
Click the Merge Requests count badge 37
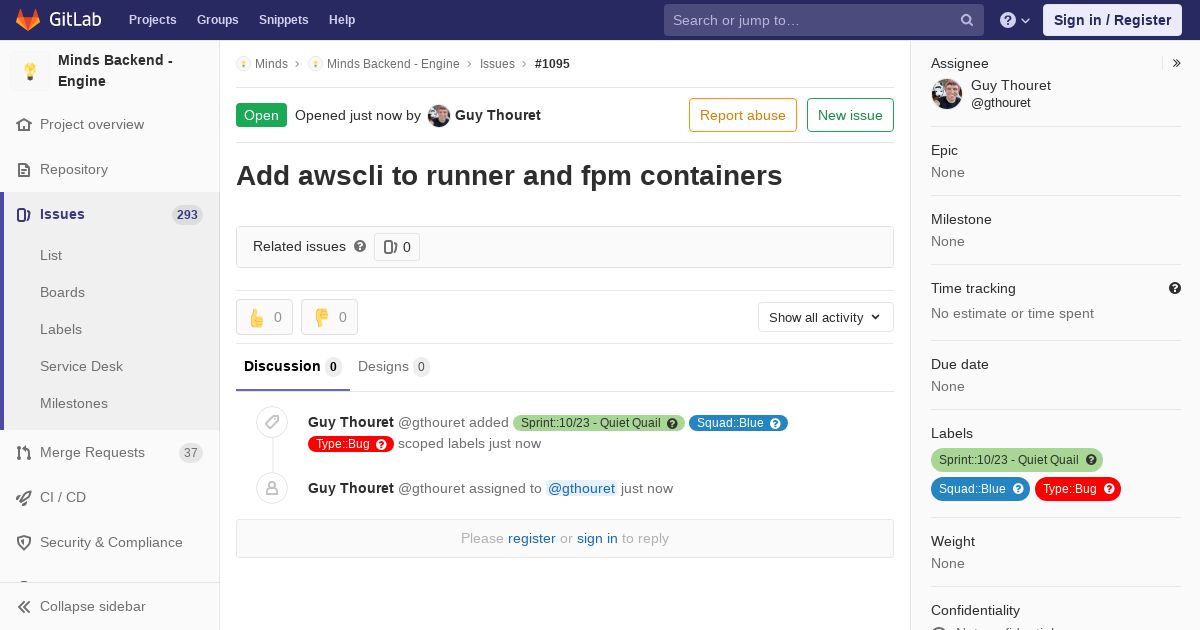click(x=190, y=453)
